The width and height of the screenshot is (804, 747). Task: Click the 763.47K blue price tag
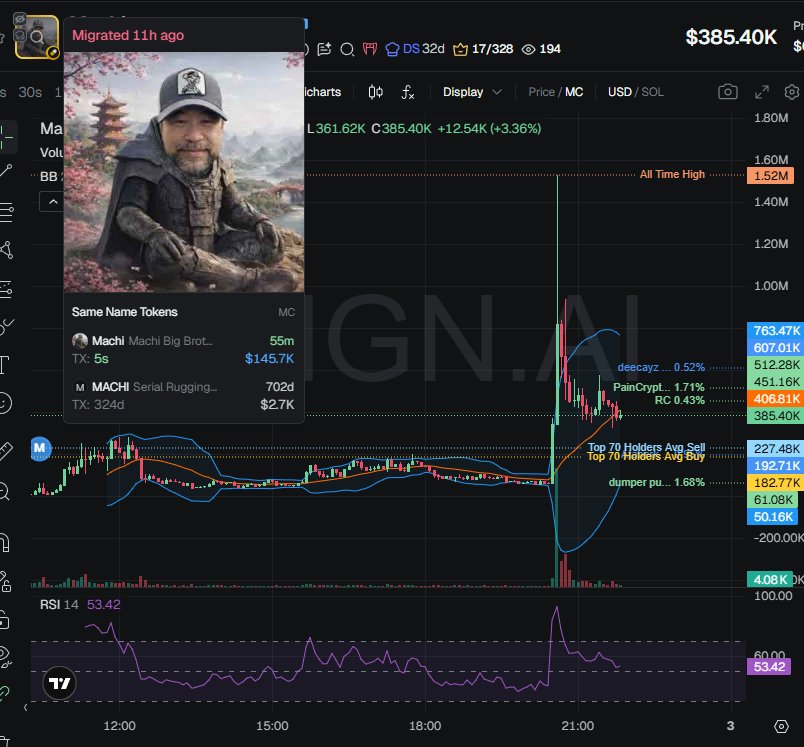pos(775,330)
